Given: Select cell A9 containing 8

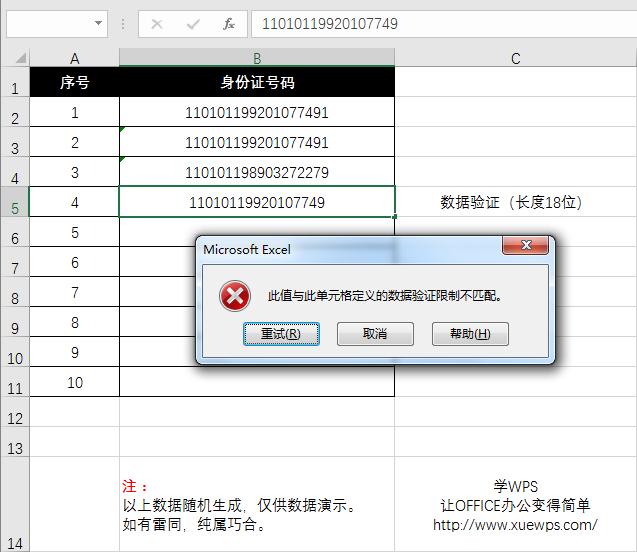Looking at the screenshot, I should (x=74, y=322).
